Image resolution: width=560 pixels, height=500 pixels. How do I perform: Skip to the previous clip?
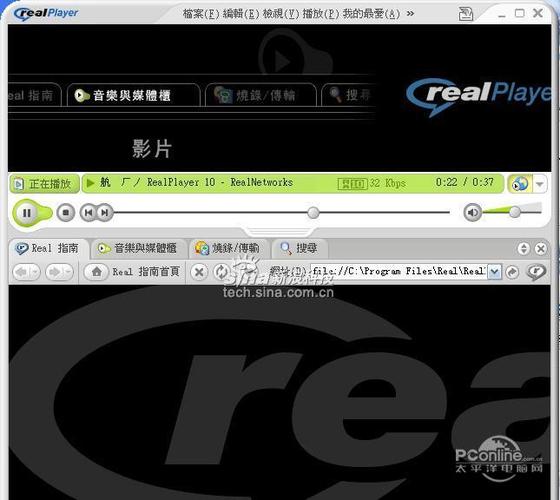coord(88,212)
